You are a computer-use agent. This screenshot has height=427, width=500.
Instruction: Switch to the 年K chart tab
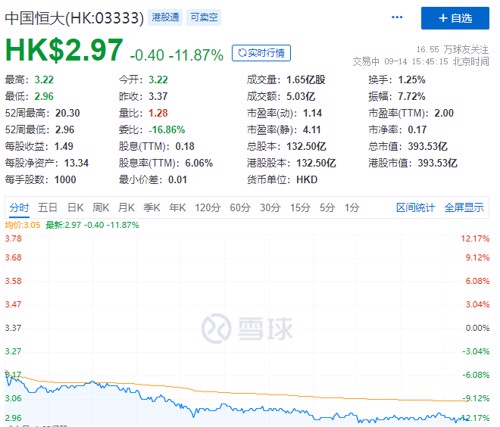(x=177, y=208)
